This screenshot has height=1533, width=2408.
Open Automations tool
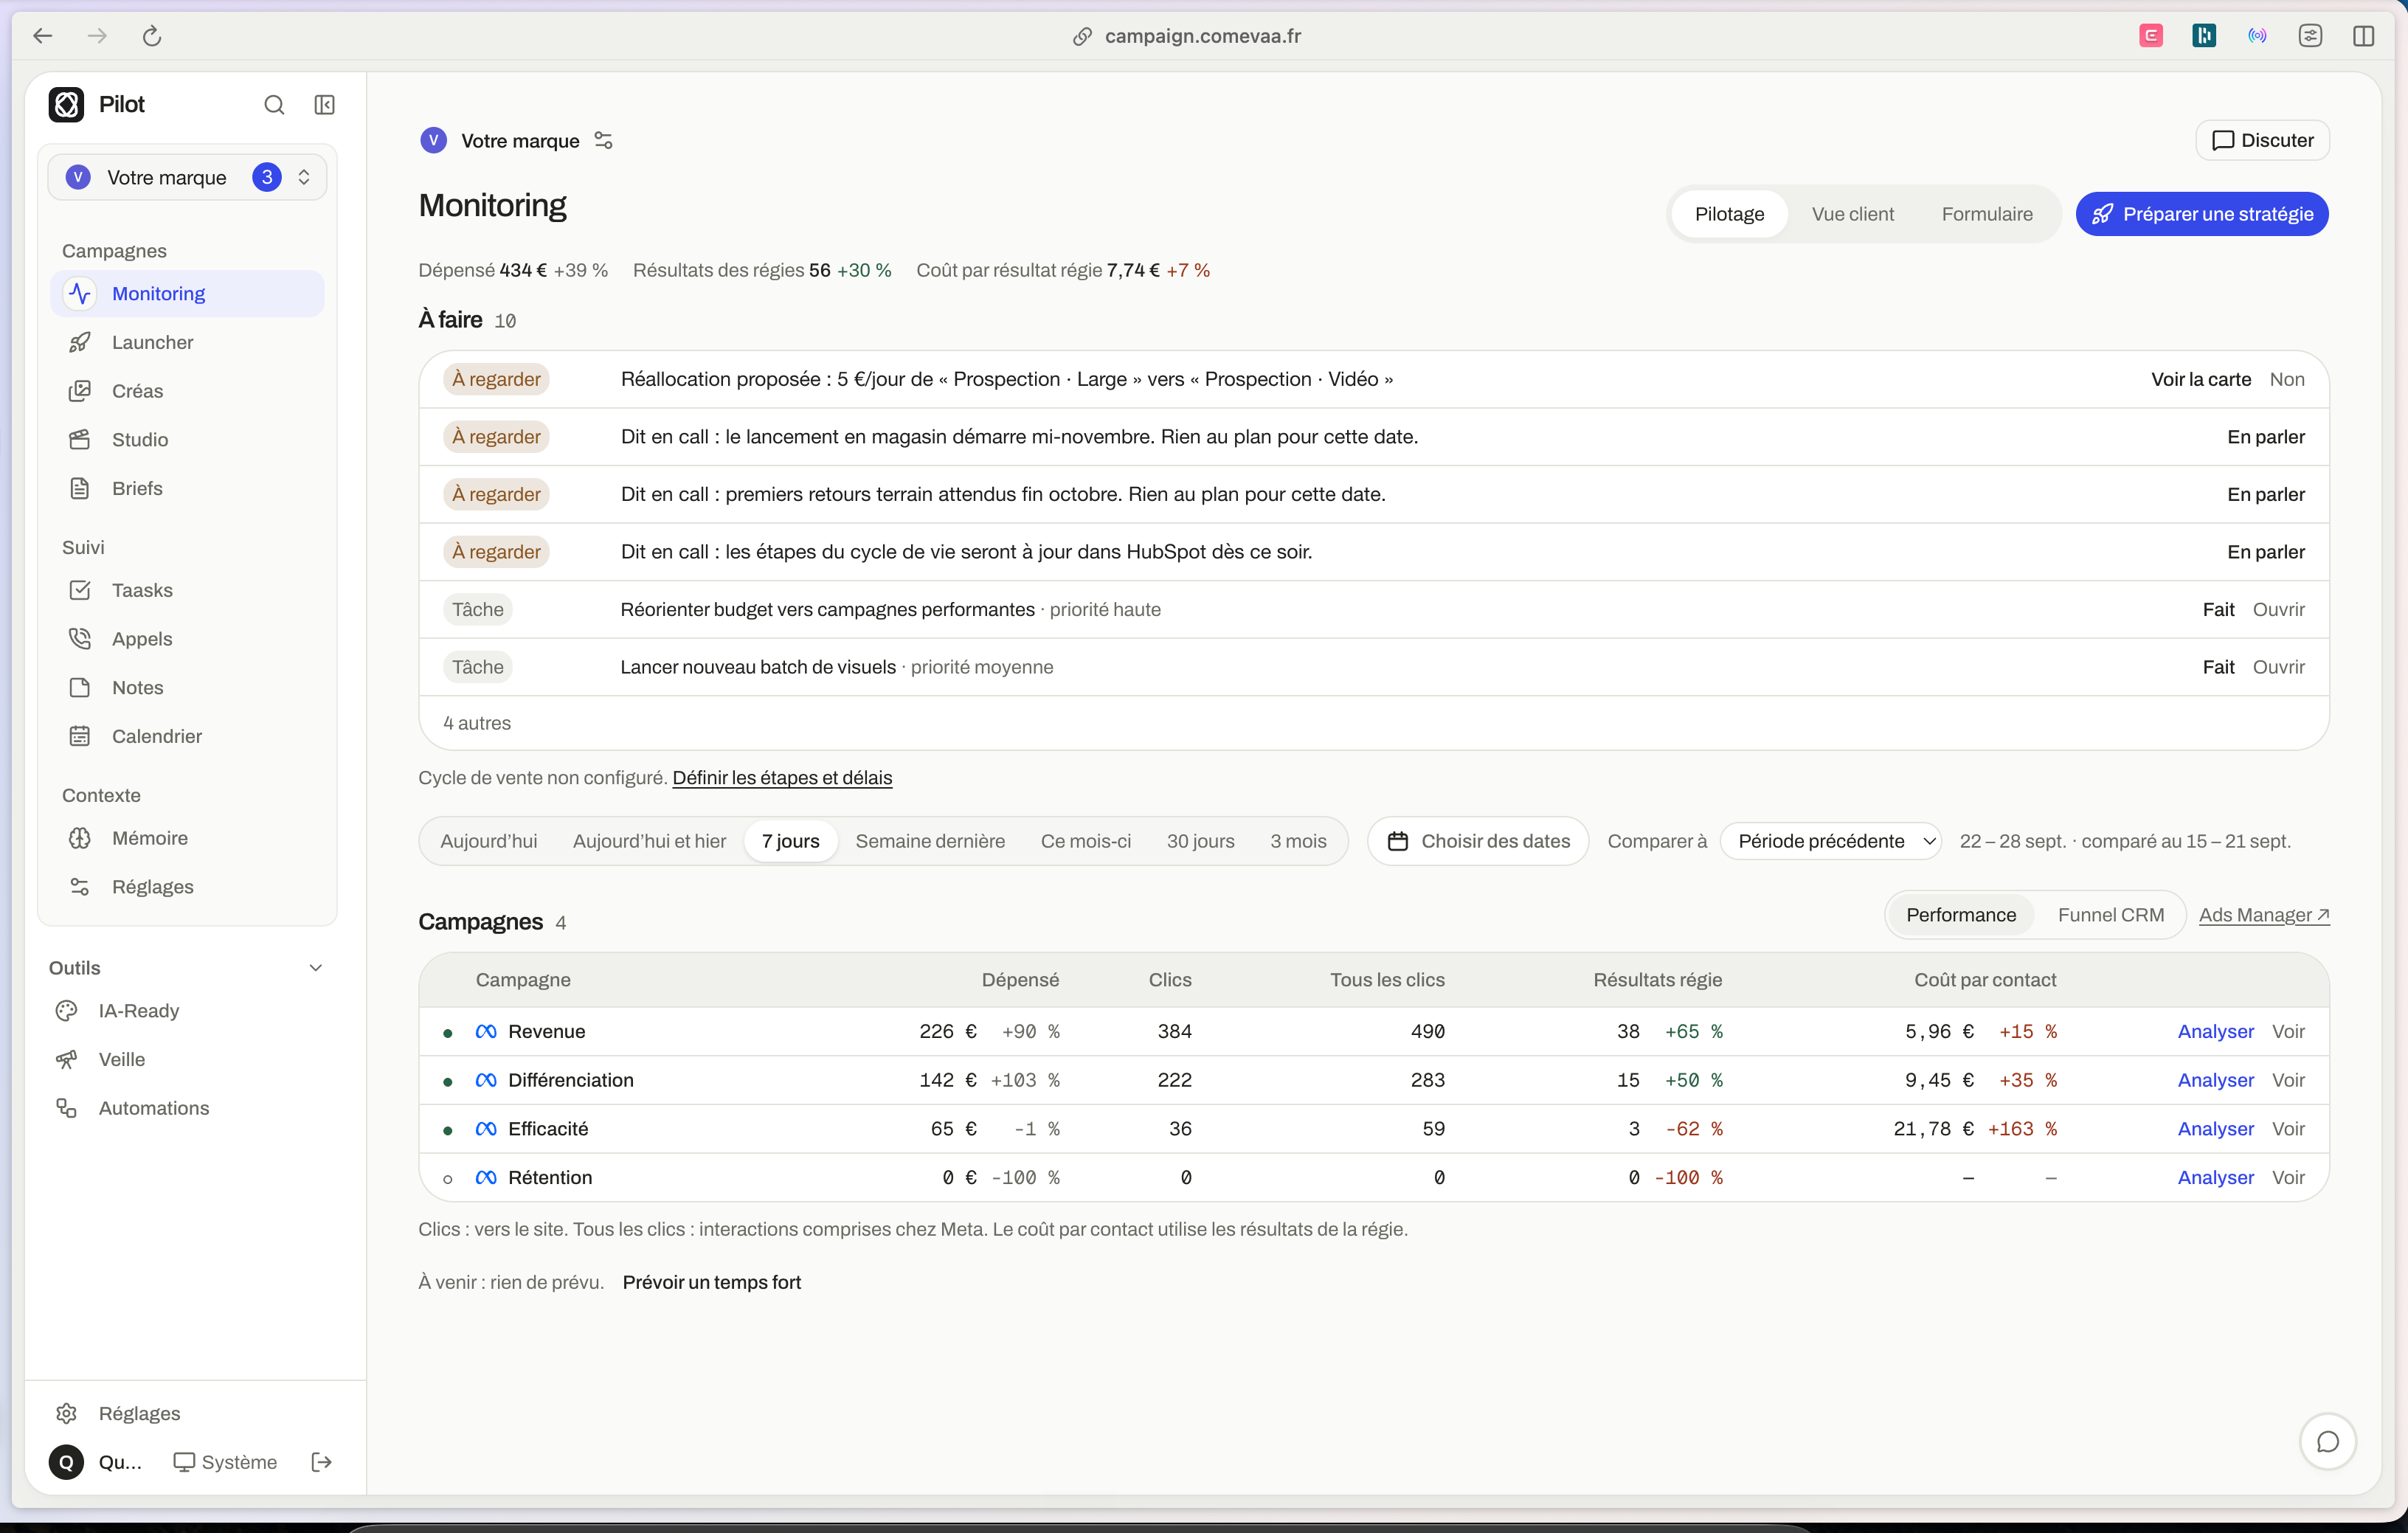(x=187, y=1108)
